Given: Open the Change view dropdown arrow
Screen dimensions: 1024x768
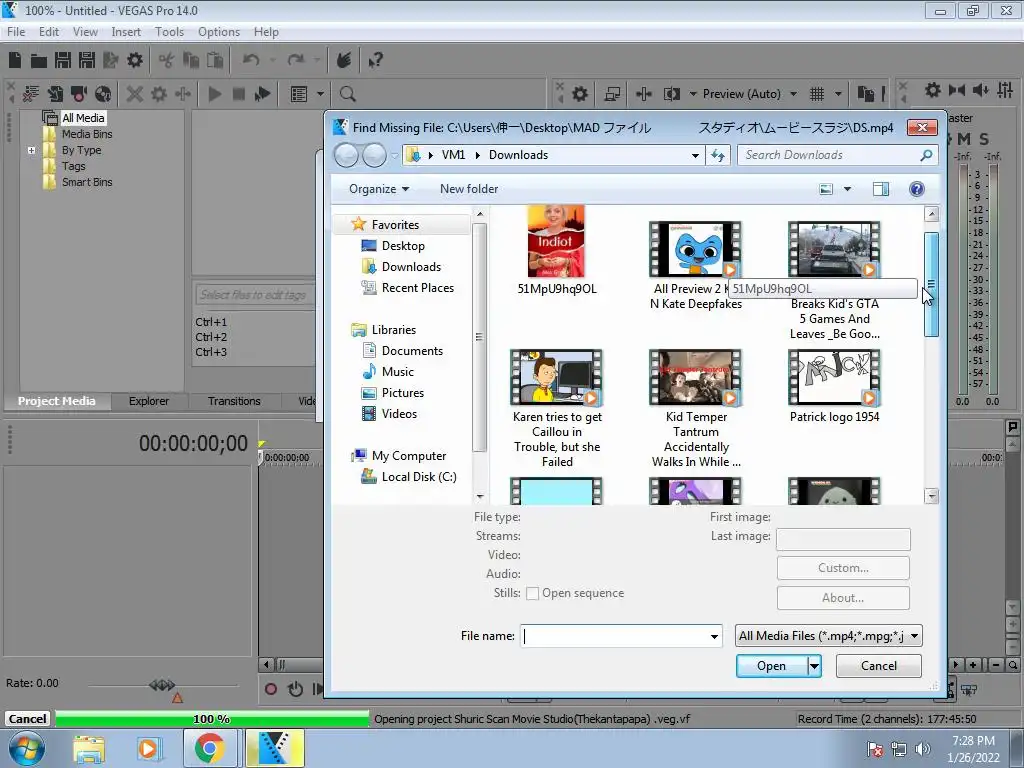Looking at the screenshot, I should pyautogui.click(x=847, y=189).
